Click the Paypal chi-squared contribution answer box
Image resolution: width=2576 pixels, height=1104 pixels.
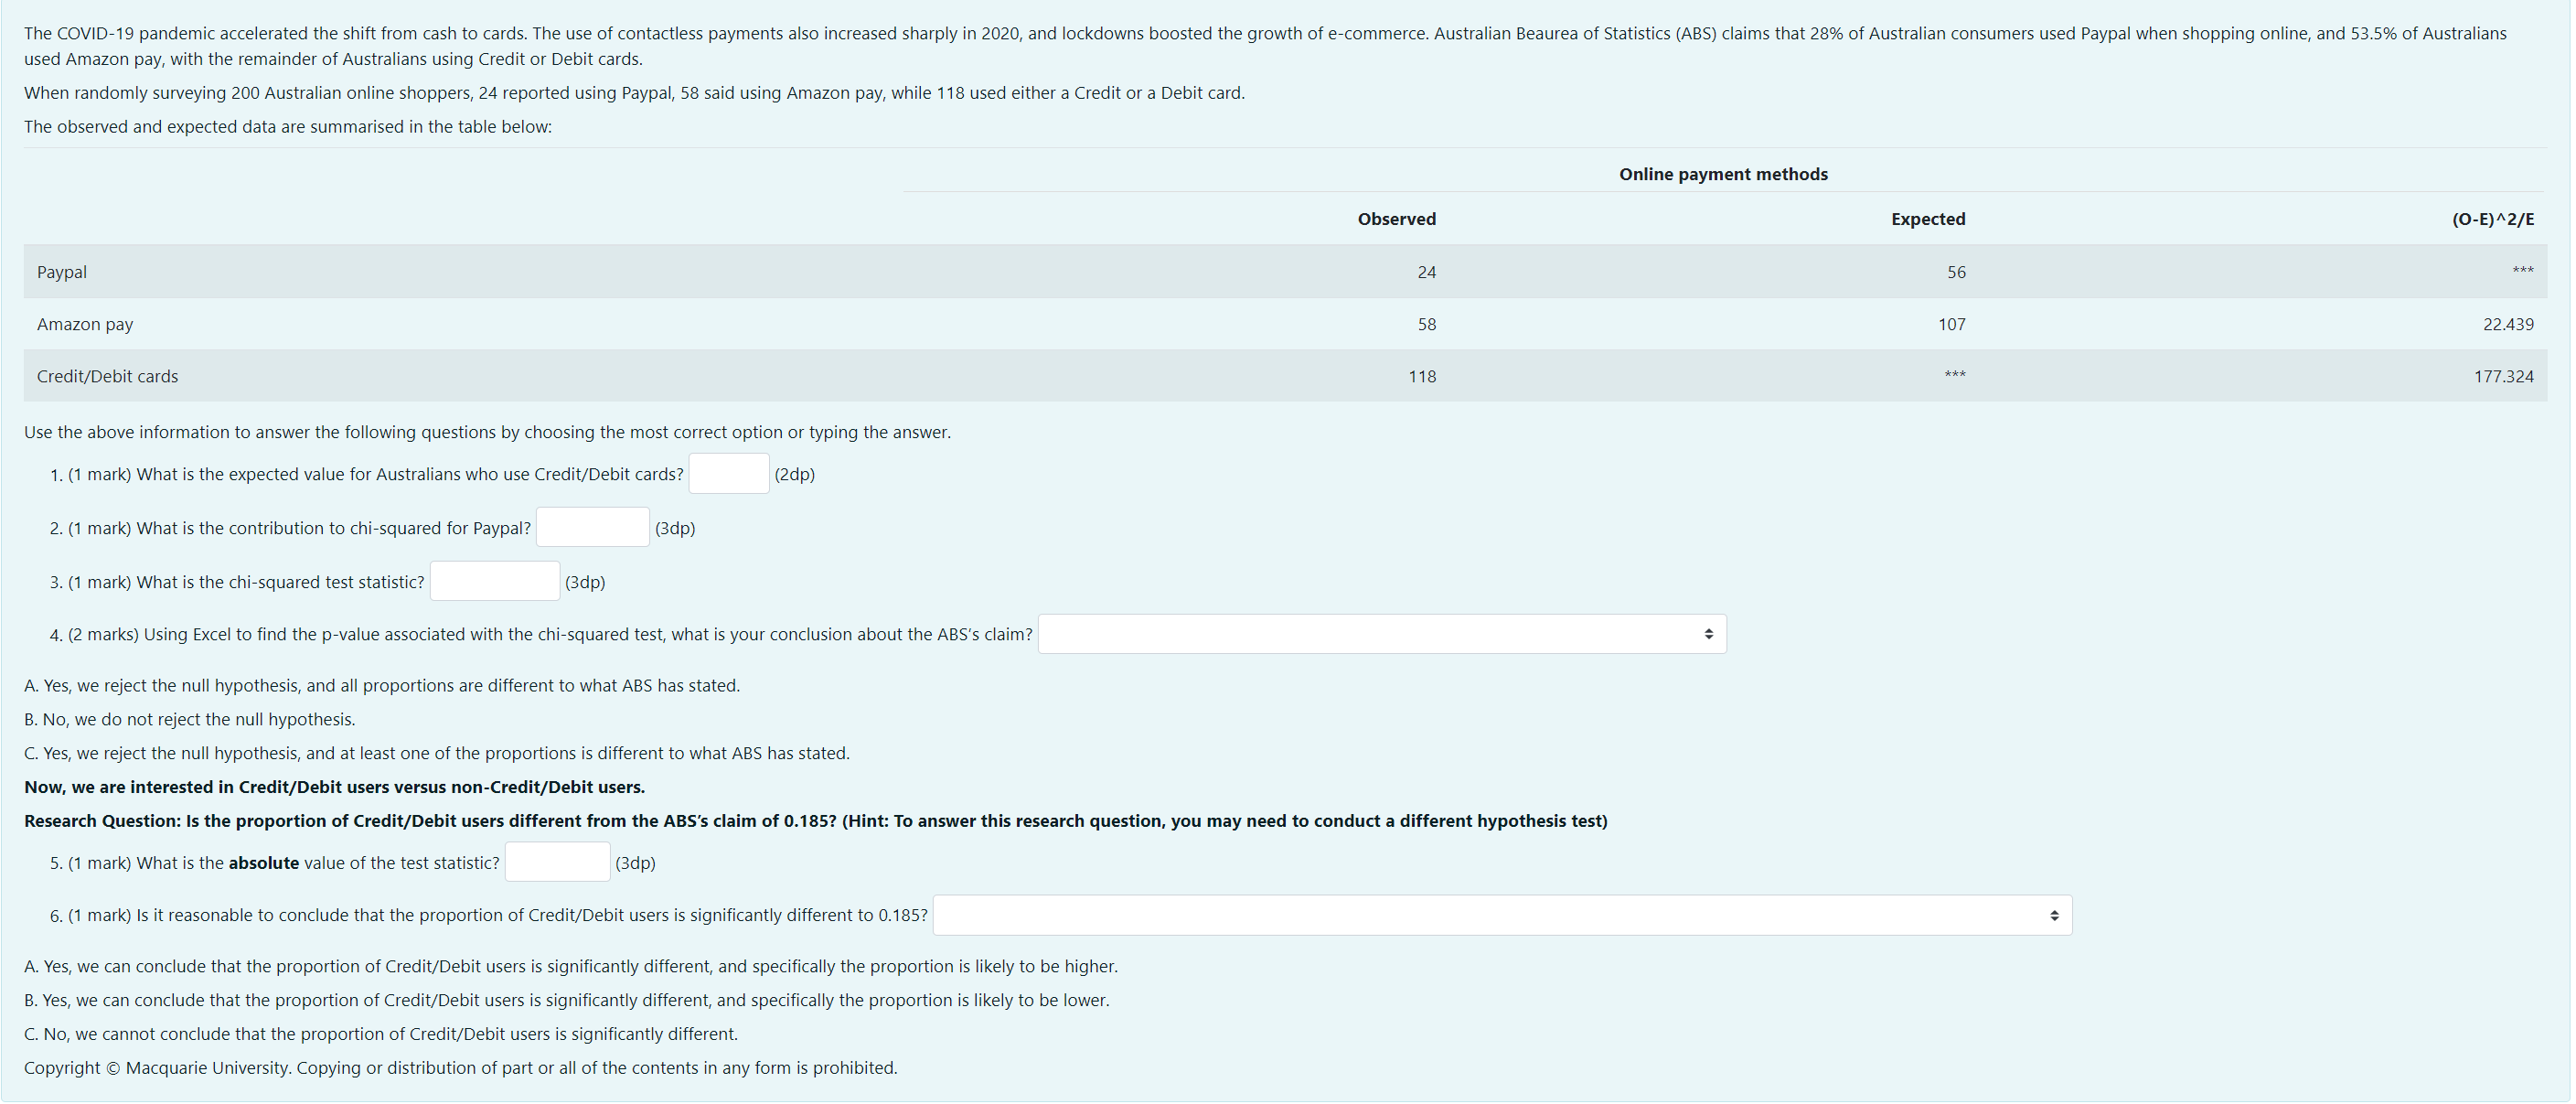(592, 528)
